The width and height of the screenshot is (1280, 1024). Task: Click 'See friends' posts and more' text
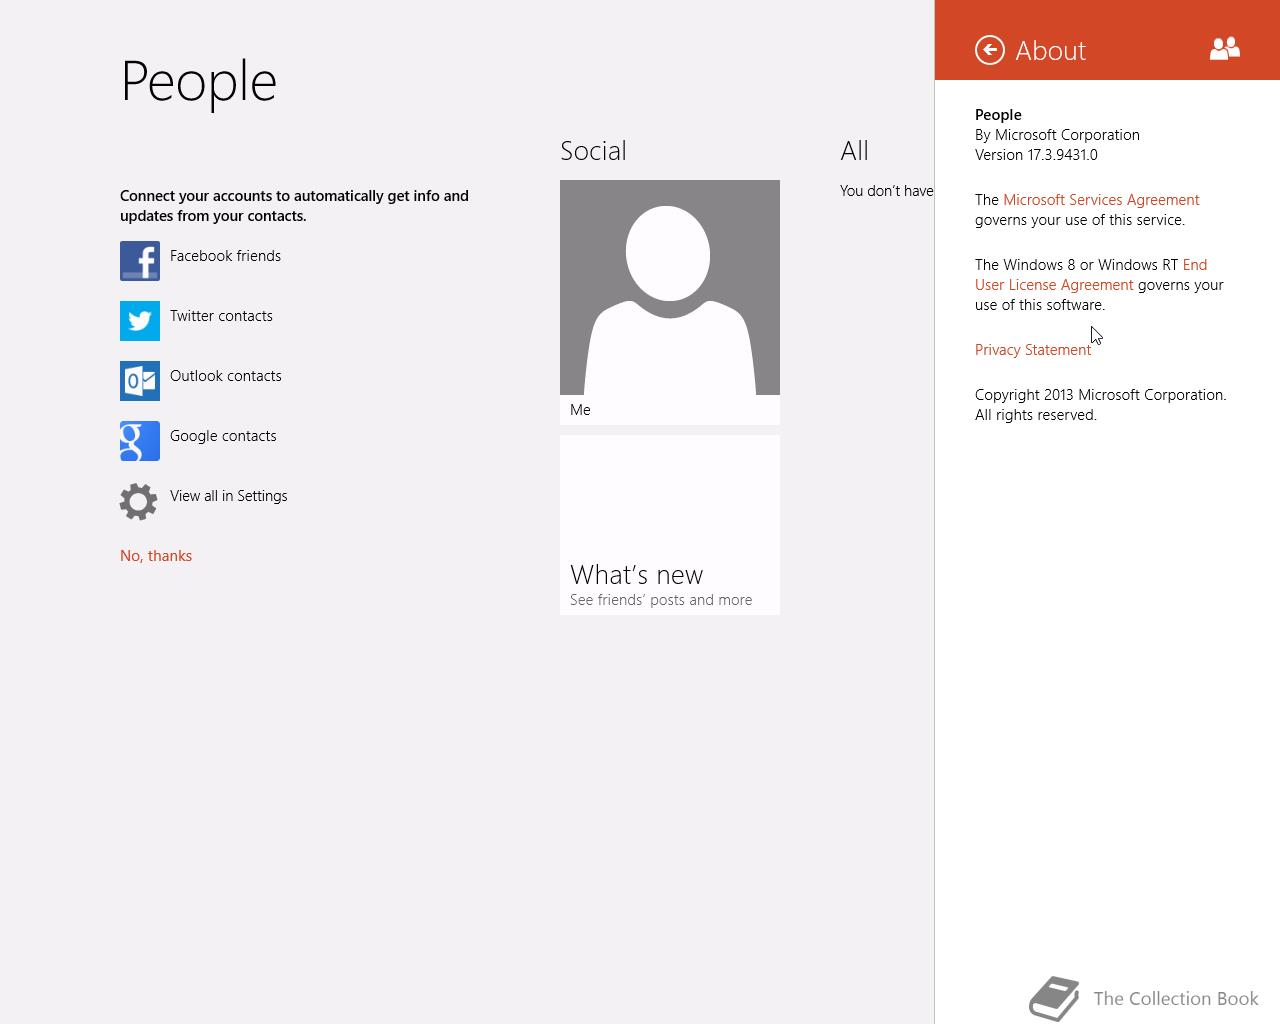661,600
